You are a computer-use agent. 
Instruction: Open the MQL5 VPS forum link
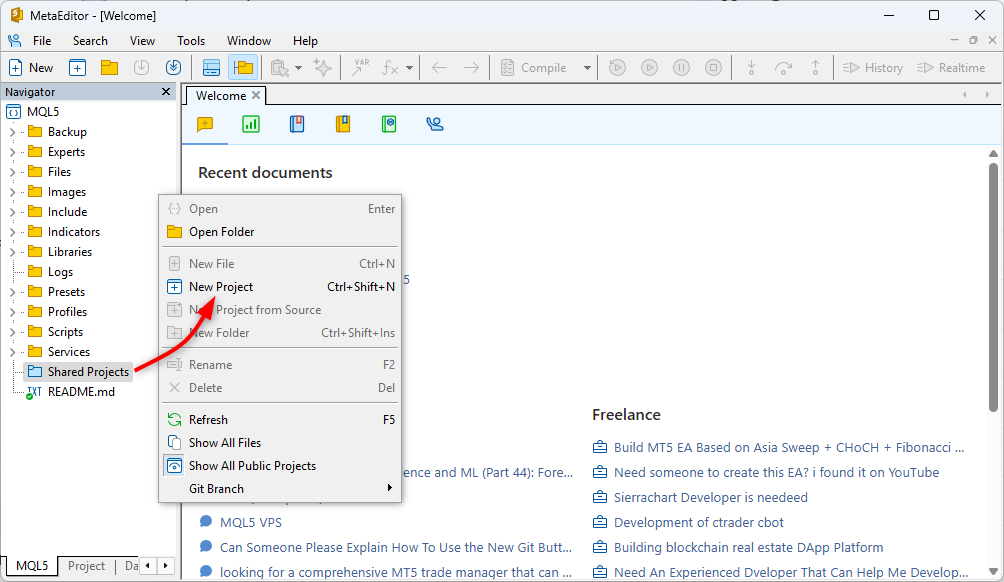(x=251, y=522)
